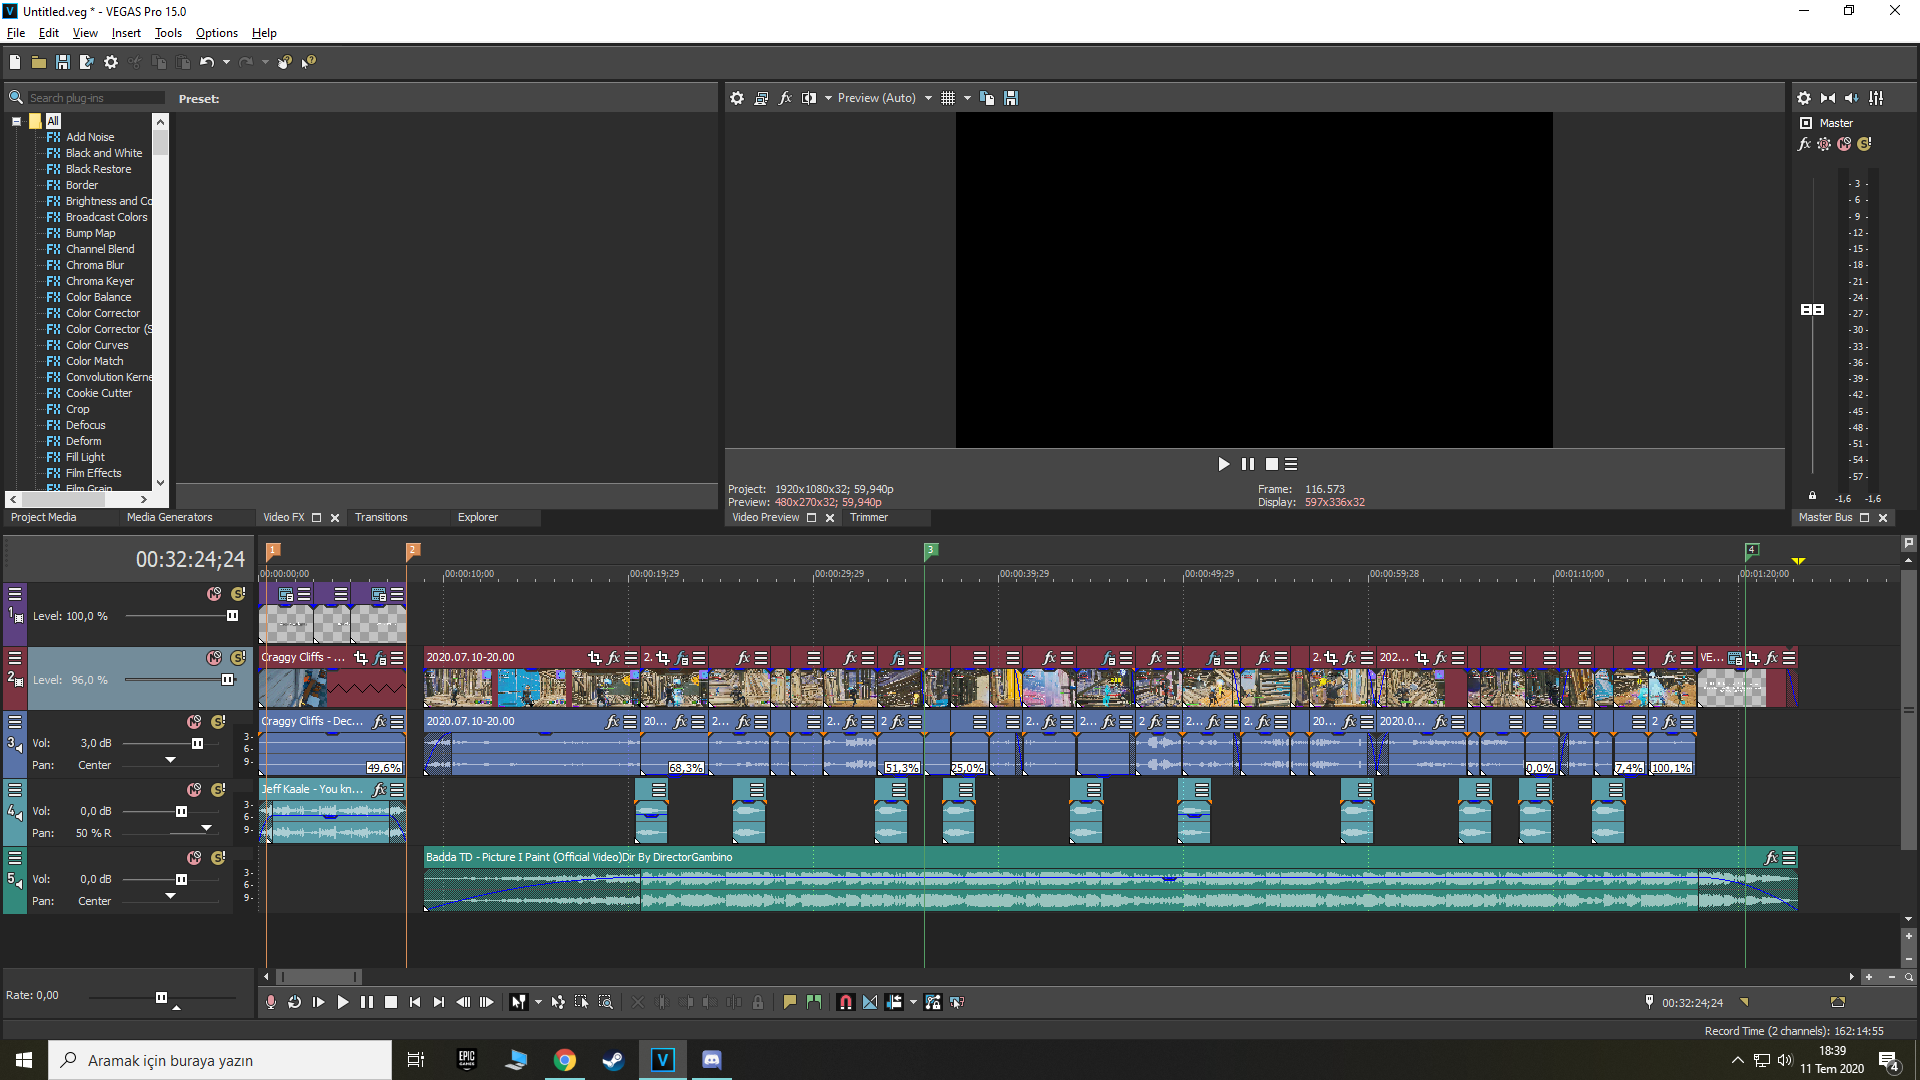This screenshot has width=1920, height=1080.
Task: Insert a region with green bracket icon
Action: [x=814, y=1002]
